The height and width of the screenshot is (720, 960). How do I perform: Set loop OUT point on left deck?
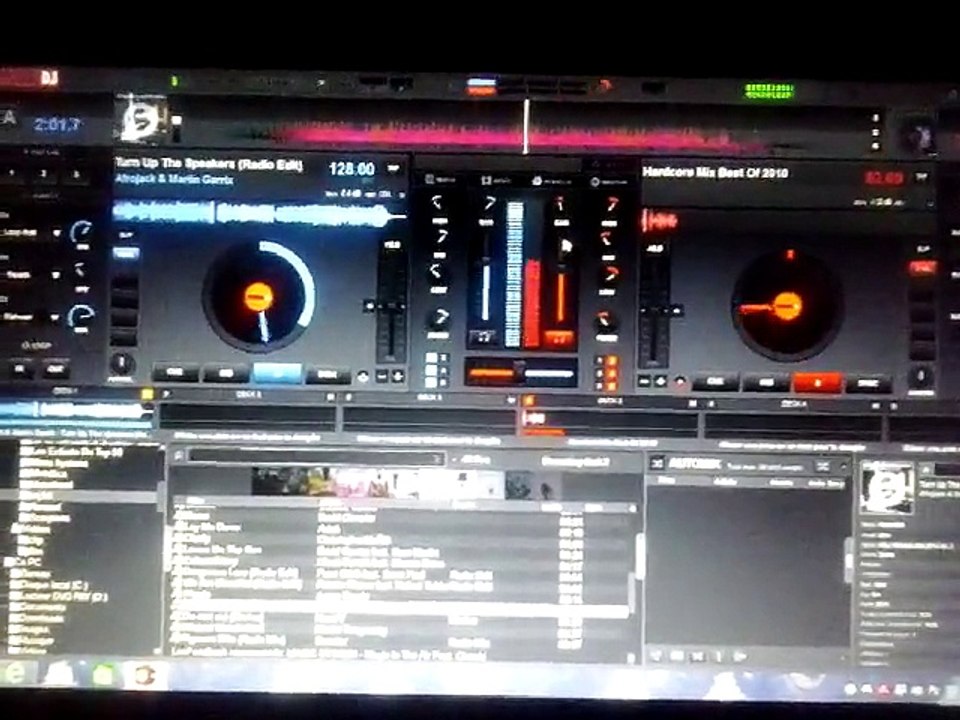point(56,369)
